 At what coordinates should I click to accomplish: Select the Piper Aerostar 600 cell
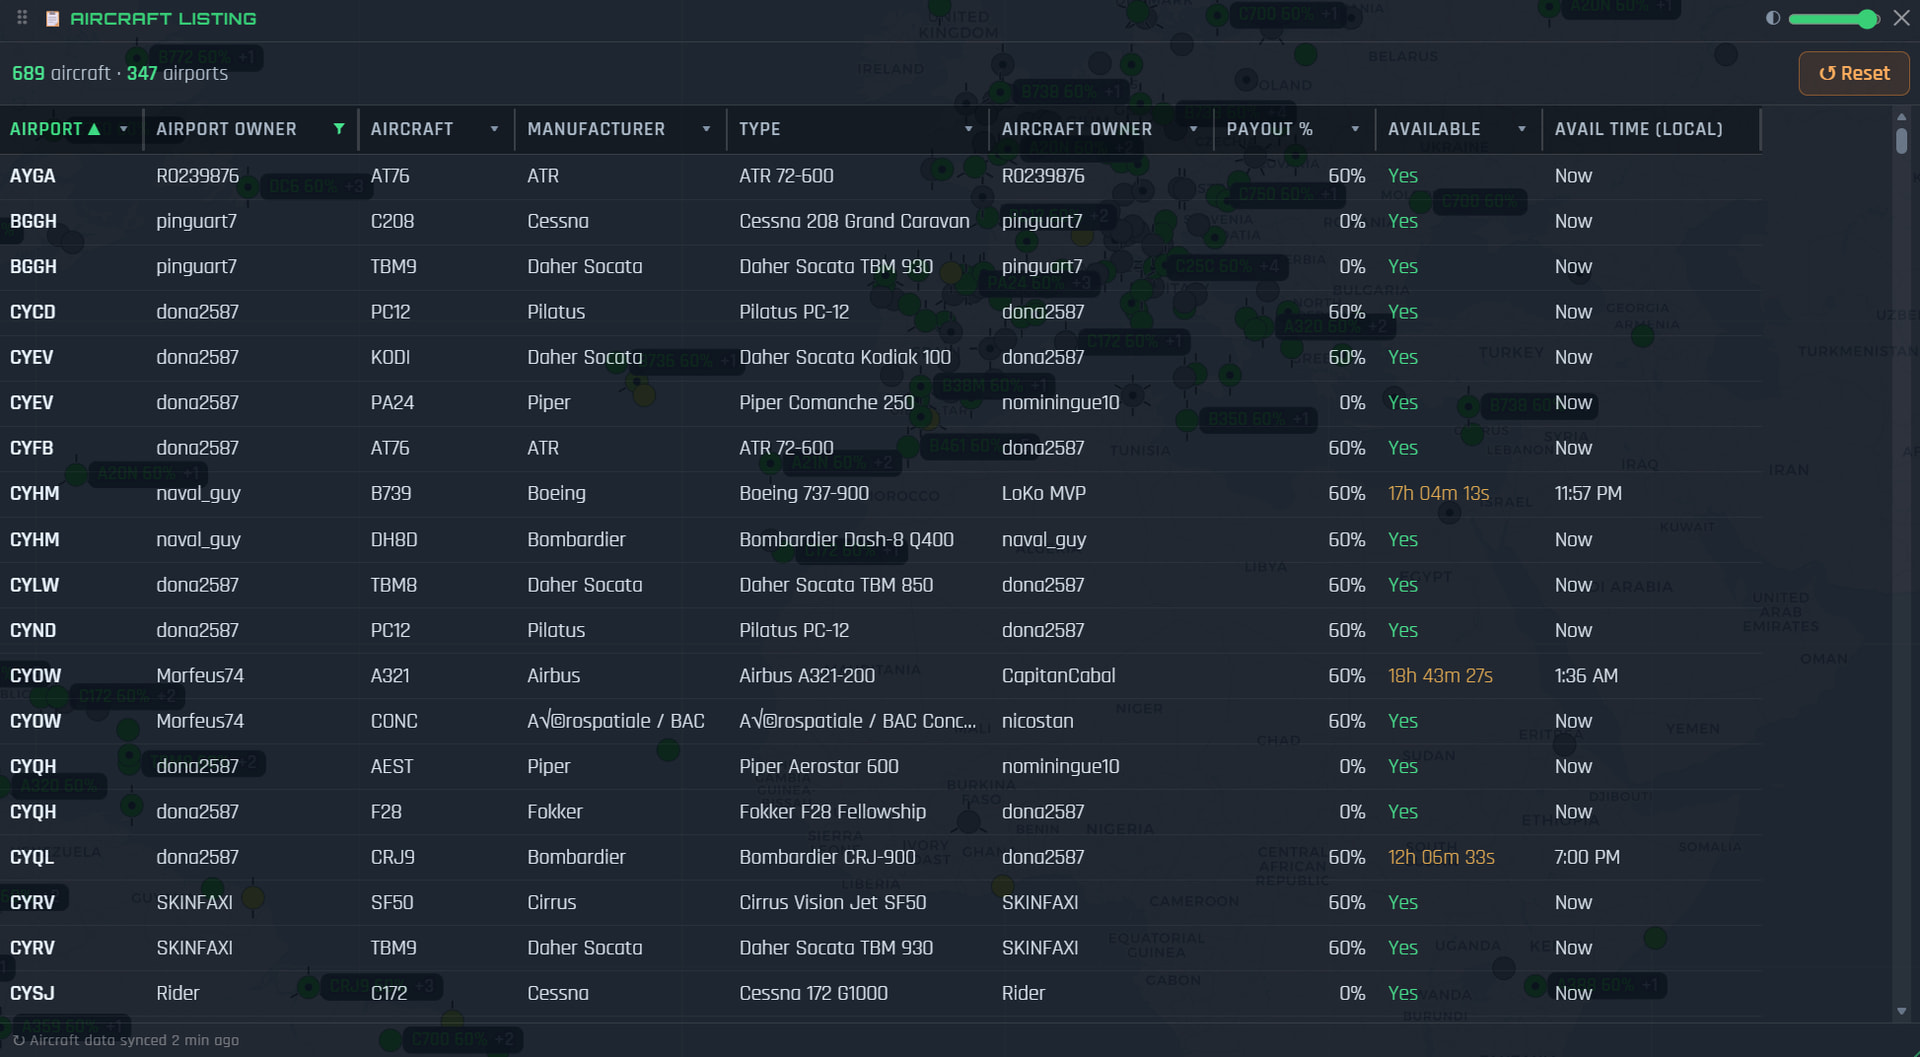click(x=819, y=767)
